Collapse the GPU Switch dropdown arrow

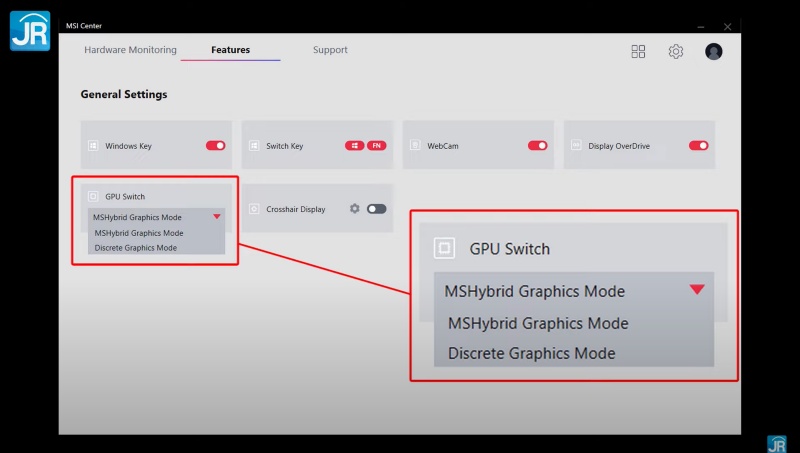[216, 216]
